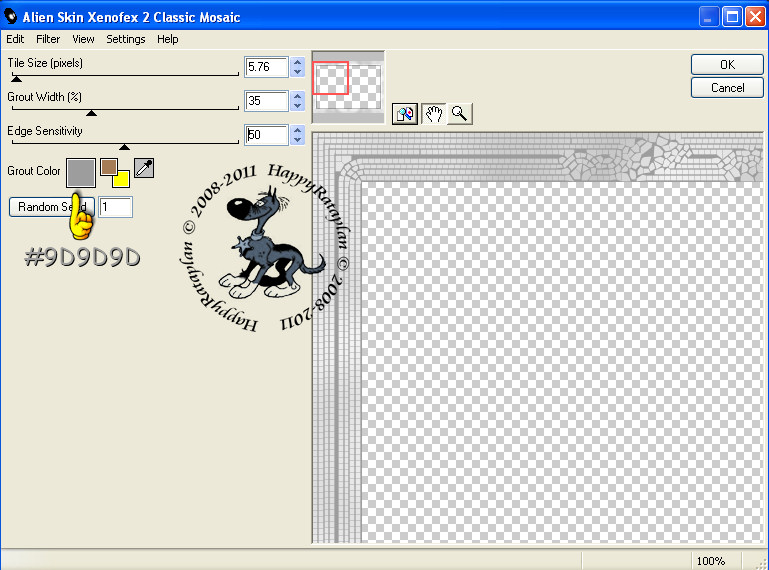Focus the Edge Sensitivity value field

pyautogui.click(x=266, y=135)
